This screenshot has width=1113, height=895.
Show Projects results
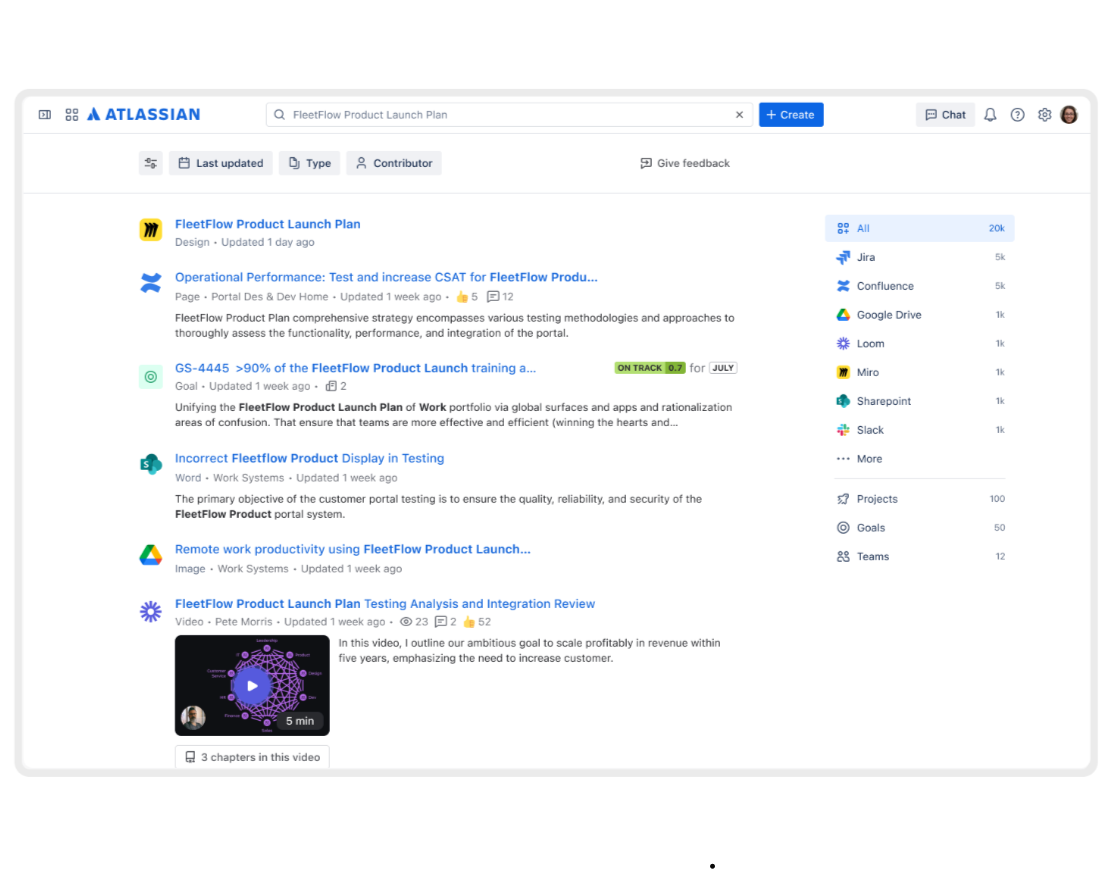(919, 499)
